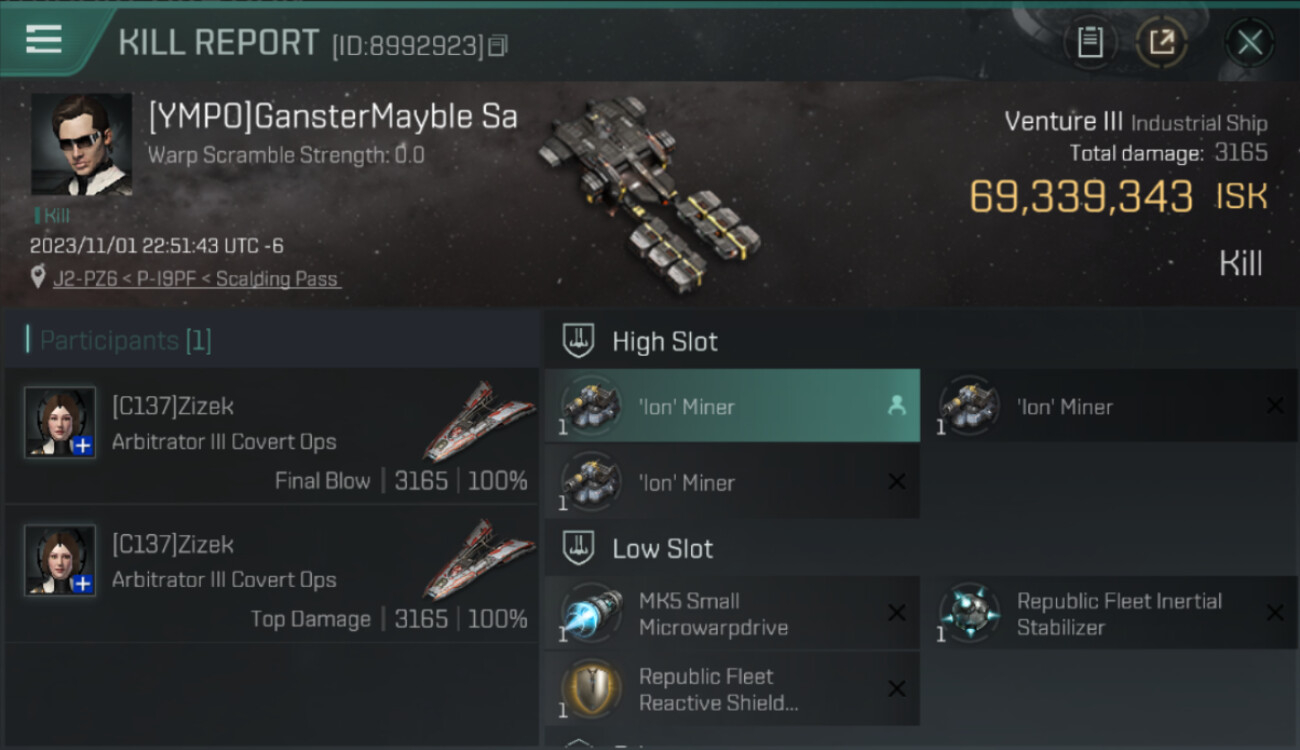Select Republic Fleet Reactive Shield module
The height and width of the screenshot is (750, 1300).
click(732, 689)
